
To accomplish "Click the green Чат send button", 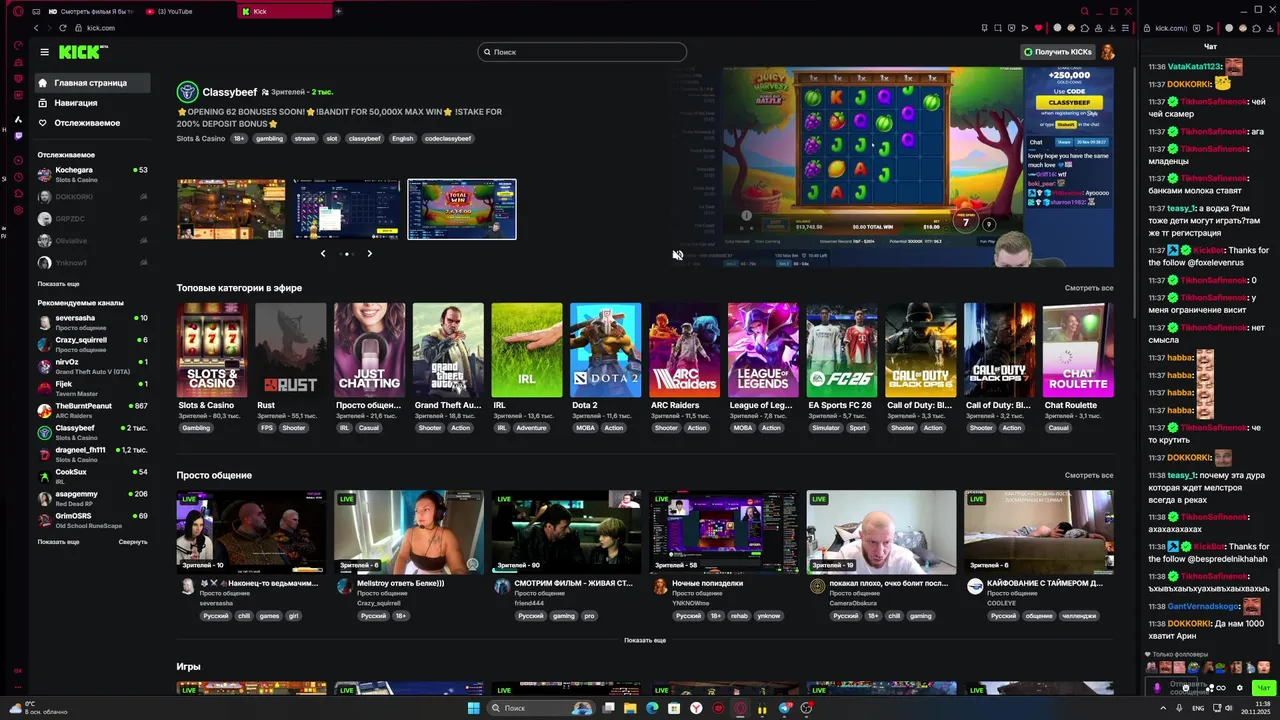I will click(x=1263, y=688).
